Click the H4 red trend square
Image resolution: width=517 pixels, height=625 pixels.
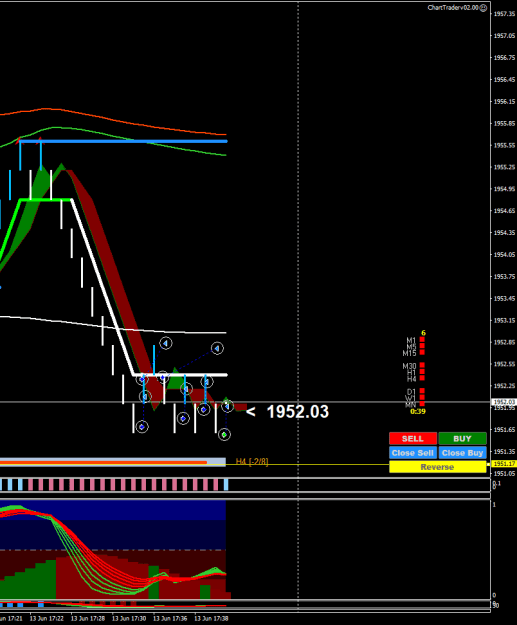coord(422,378)
